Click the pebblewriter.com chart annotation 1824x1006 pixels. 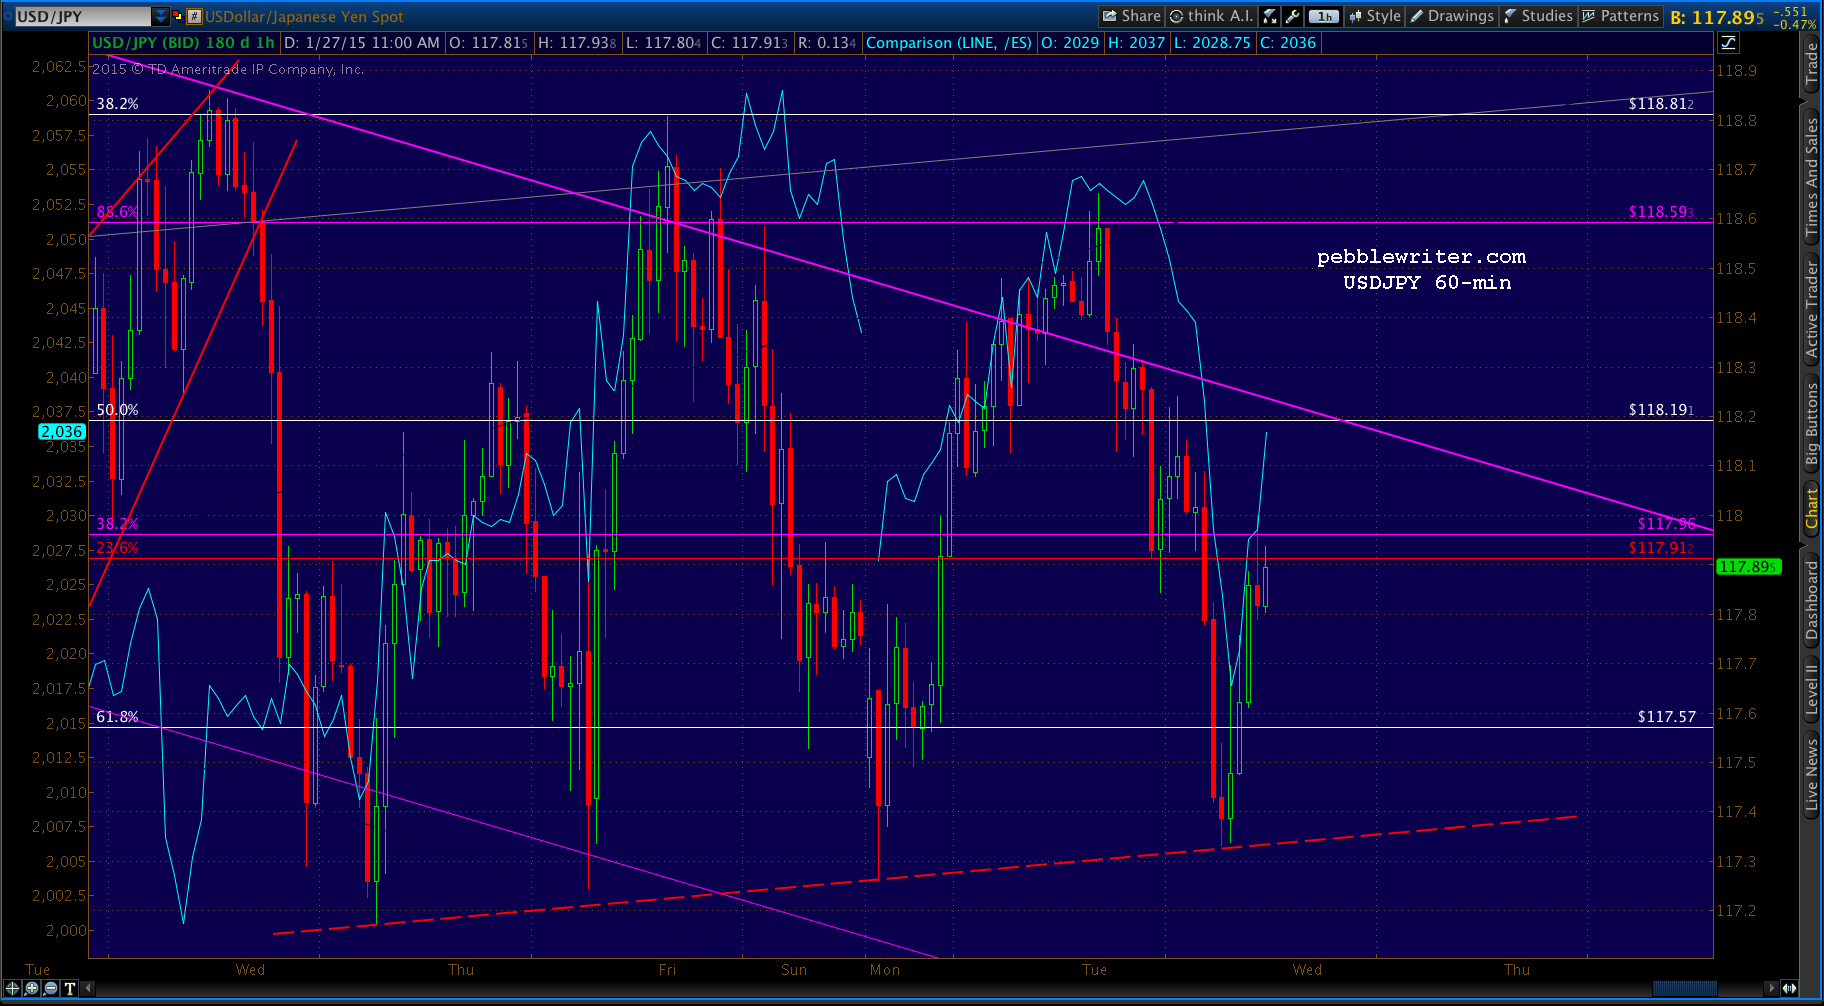tap(1422, 257)
